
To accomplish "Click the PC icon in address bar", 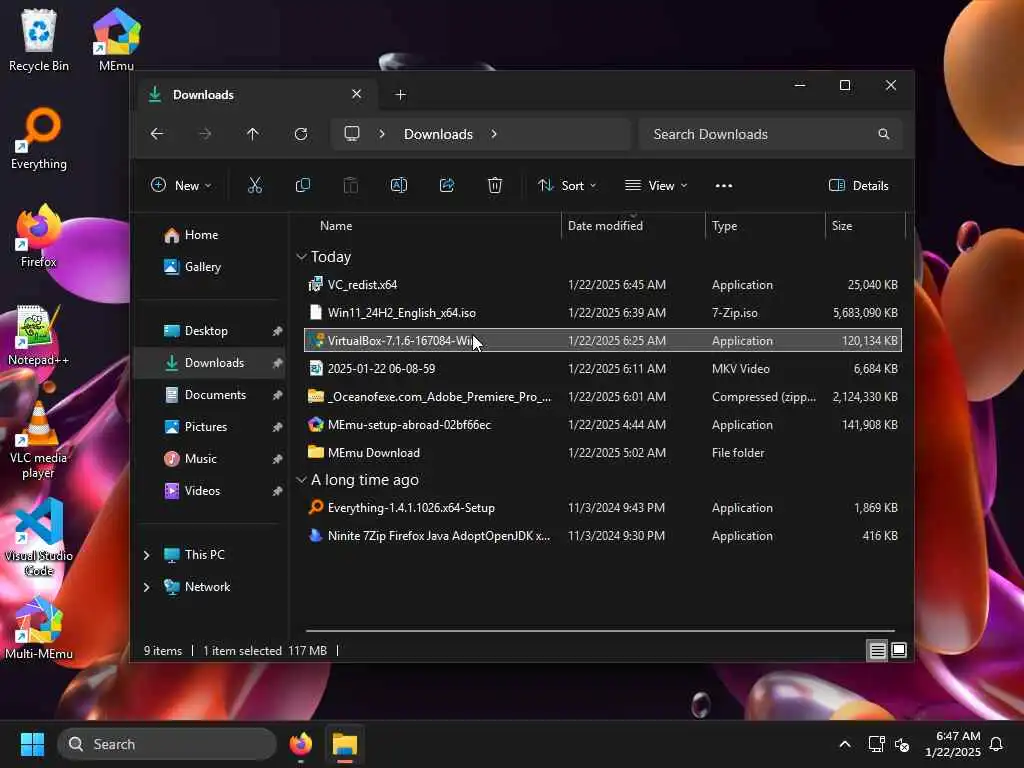I will [x=352, y=134].
